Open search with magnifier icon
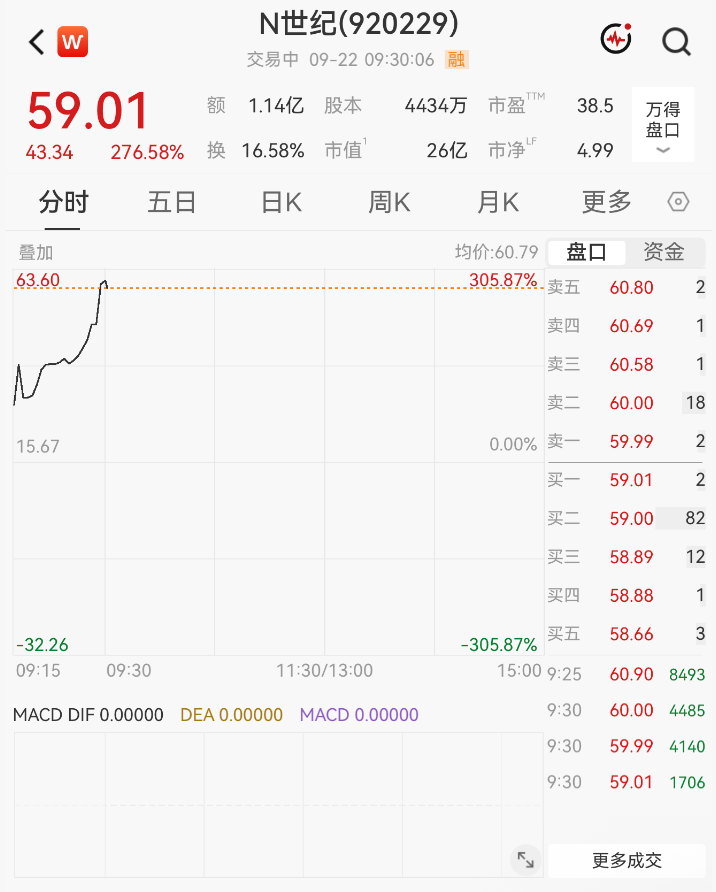 point(676,42)
